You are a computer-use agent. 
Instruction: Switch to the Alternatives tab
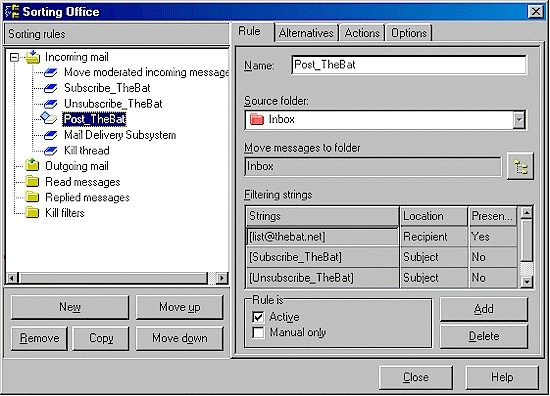point(306,33)
